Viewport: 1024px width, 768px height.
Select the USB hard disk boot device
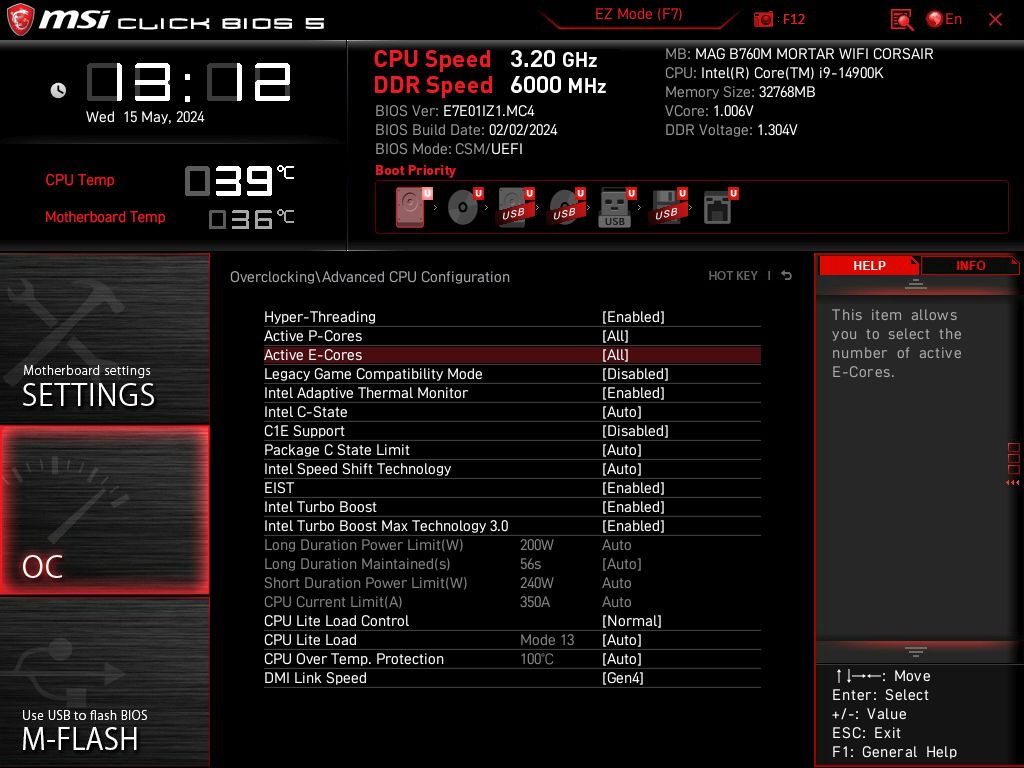tap(516, 207)
